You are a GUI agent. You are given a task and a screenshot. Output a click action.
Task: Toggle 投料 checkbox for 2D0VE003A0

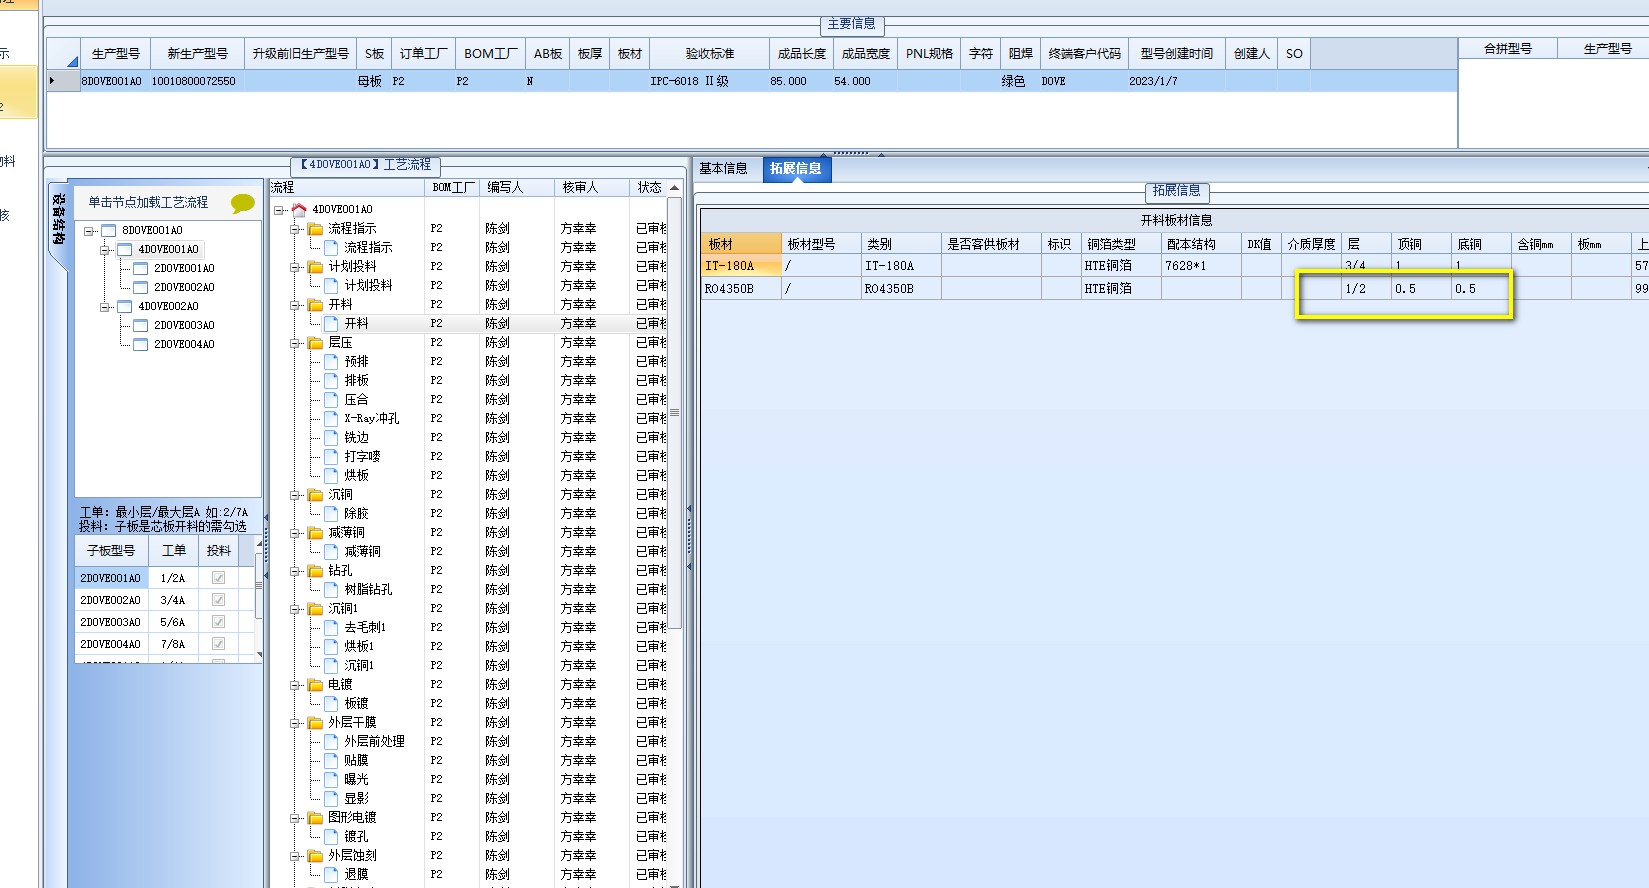point(218,622)
